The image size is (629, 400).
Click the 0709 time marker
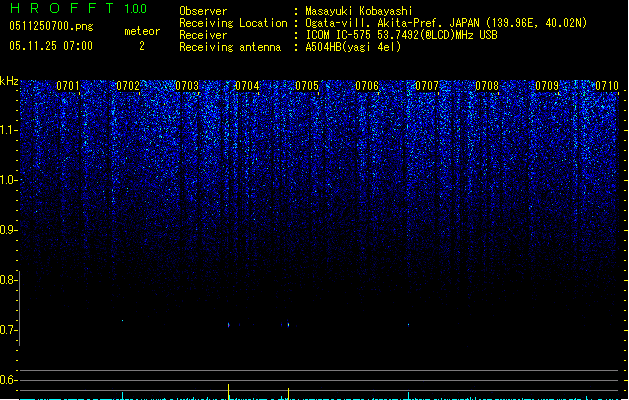[x=547, y=86]
